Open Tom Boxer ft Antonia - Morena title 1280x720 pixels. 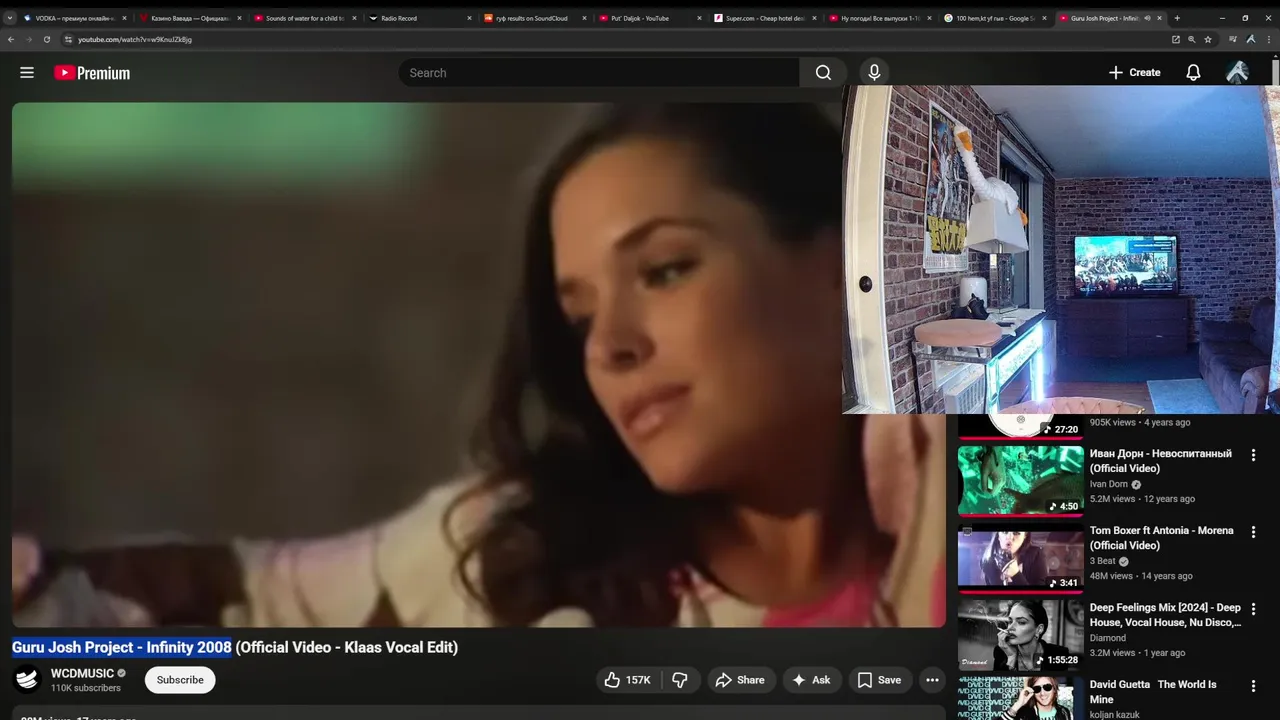(x=1161, y=538)
